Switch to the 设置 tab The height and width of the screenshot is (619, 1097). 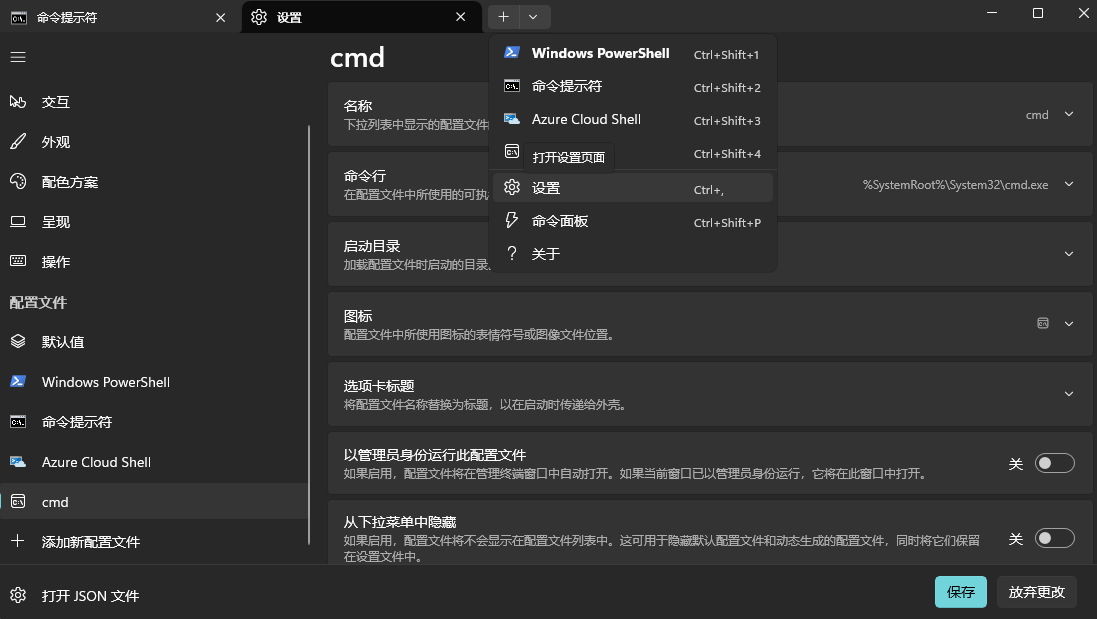click(x=361, y=17)
